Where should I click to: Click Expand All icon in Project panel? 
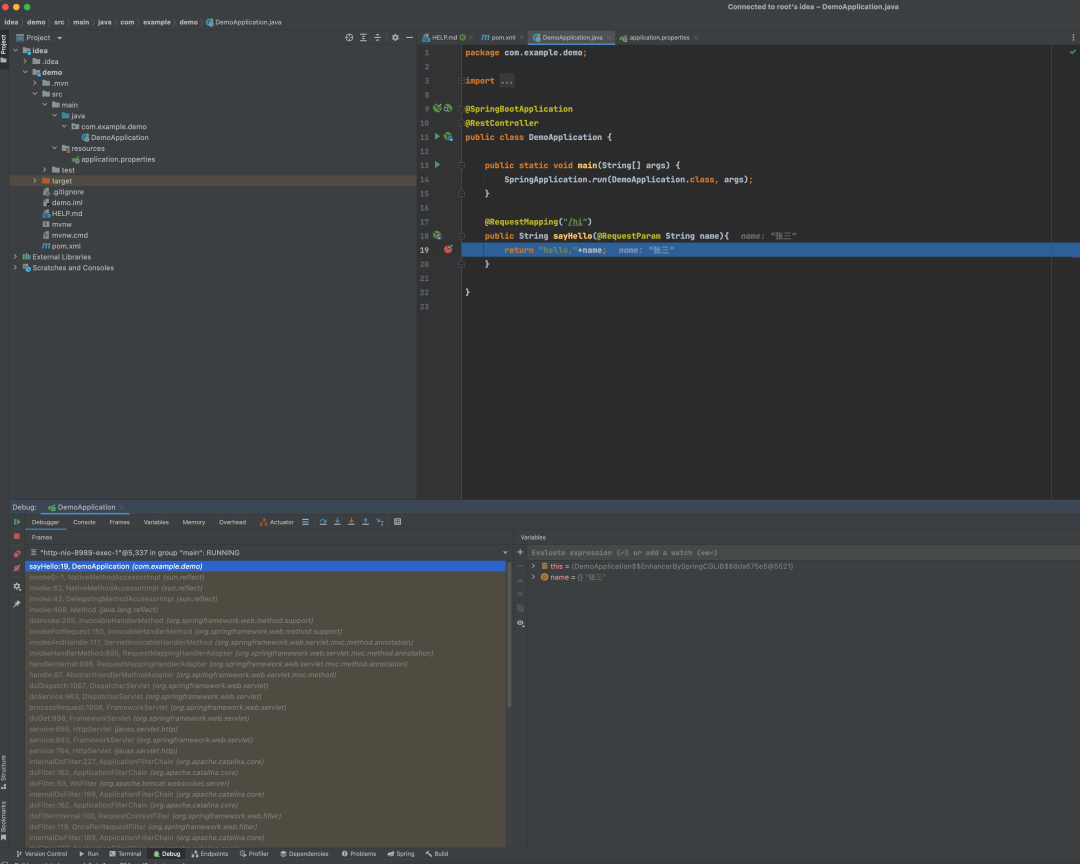click(364, 38)
